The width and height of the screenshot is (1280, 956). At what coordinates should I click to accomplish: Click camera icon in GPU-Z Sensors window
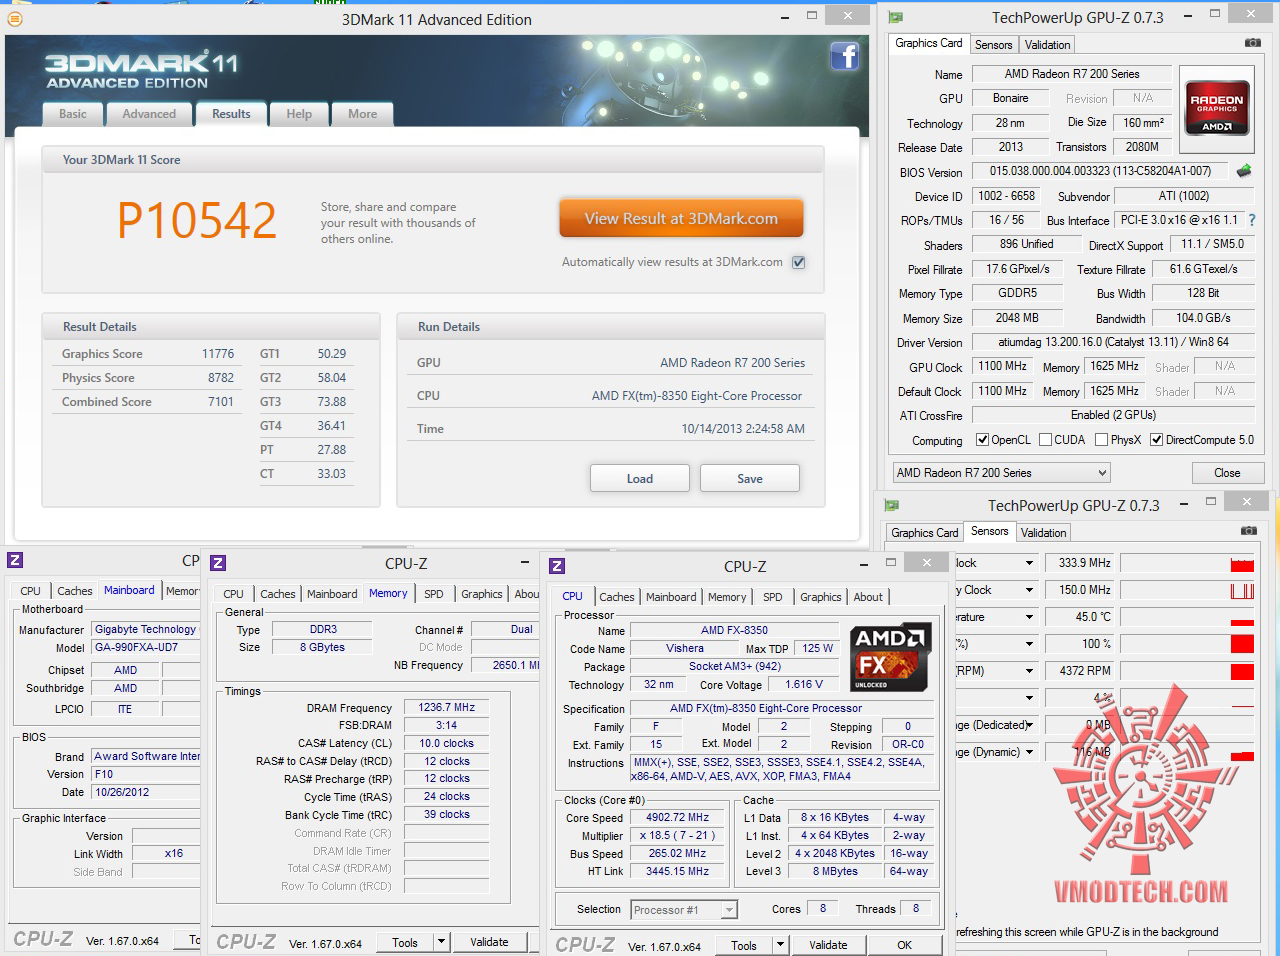pyautogui.click(x=1248, y=530)
